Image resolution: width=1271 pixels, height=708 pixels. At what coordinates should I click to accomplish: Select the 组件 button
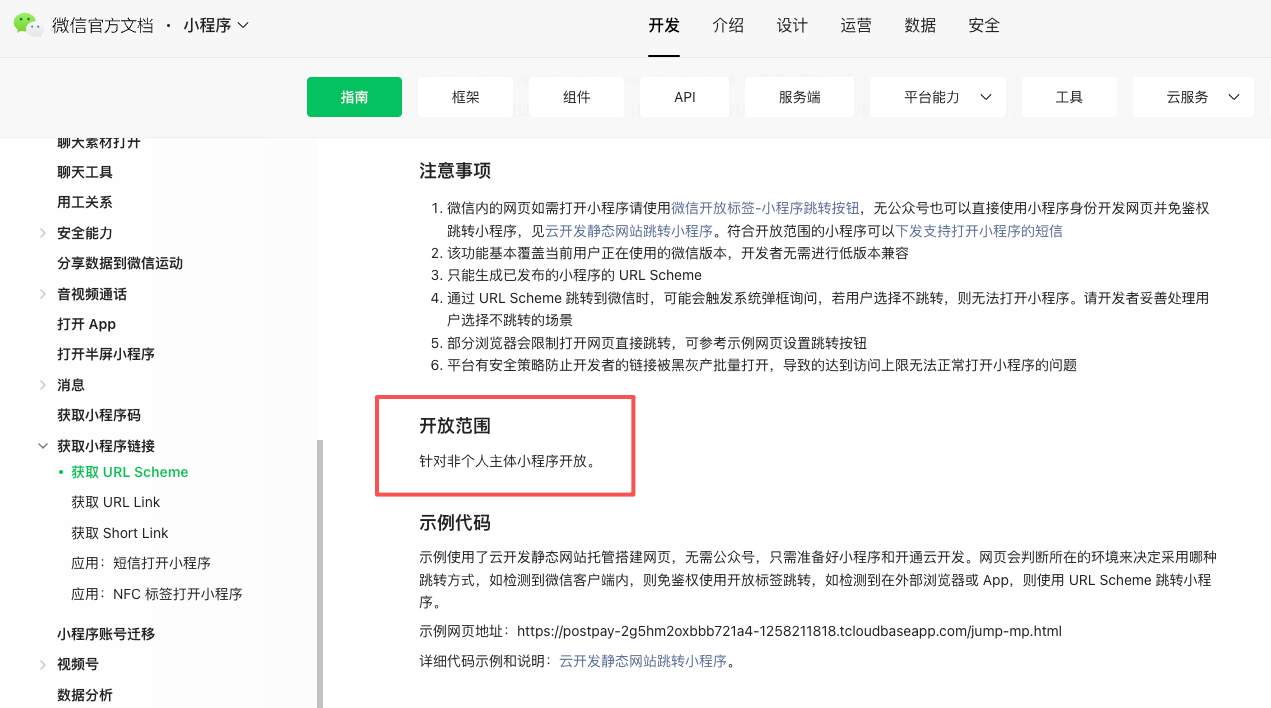(576, 97)
